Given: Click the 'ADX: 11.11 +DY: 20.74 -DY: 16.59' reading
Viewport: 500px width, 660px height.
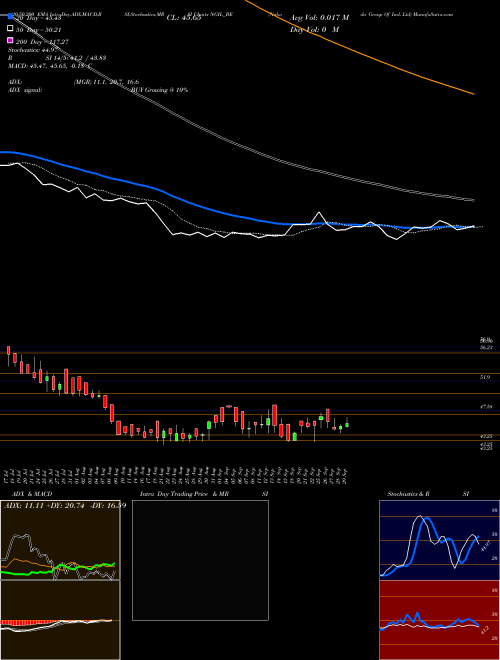Looking at the screenshot, I should point(65,505).
